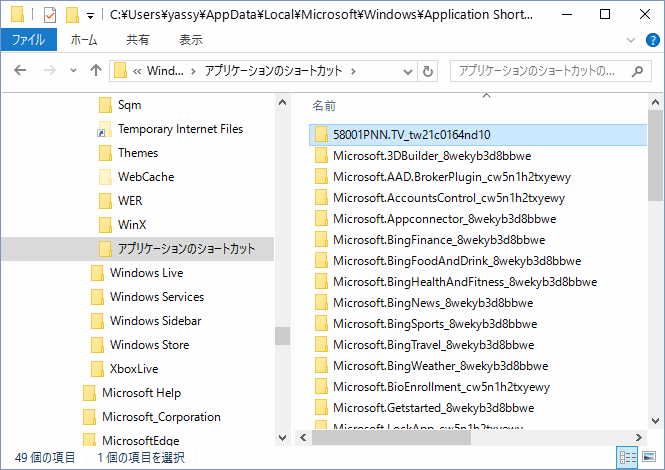665x470 pixels.
Task: Click the Wind... breadcrumb segment
Action: click(x=165, y=71)
